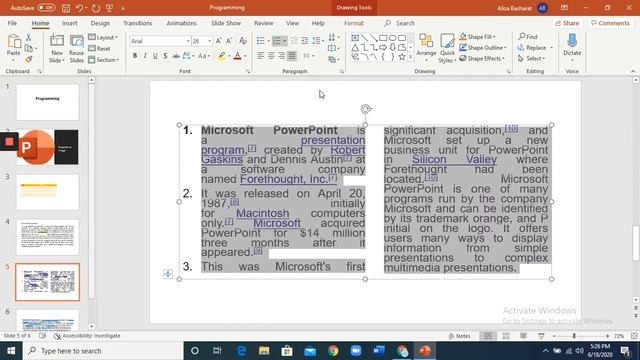Clear all formatting icon
The image size is (640, 360).
(x=243, y=41)
